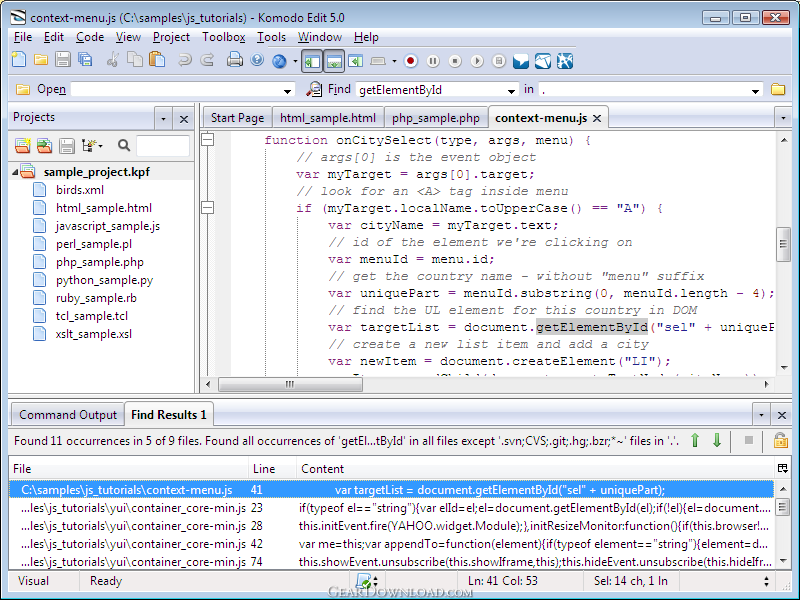800x600 pixels.
Task: Run last recorded macro play button
Action: (x=477, y=61)
